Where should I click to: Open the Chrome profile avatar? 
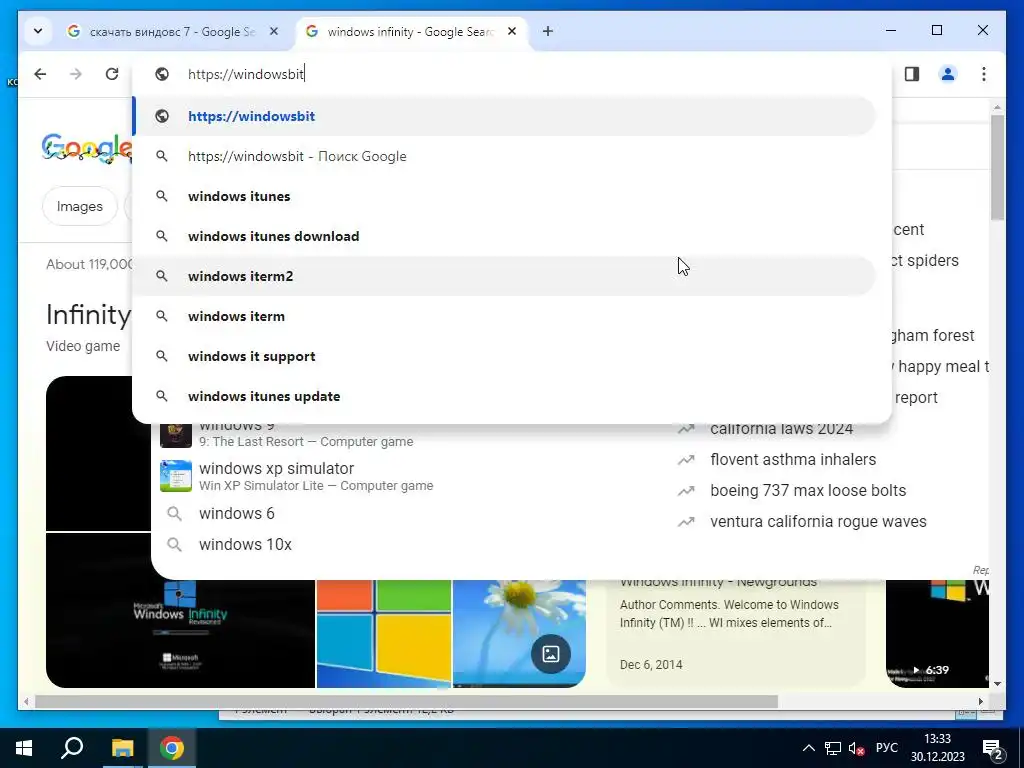tap(948, 74)
